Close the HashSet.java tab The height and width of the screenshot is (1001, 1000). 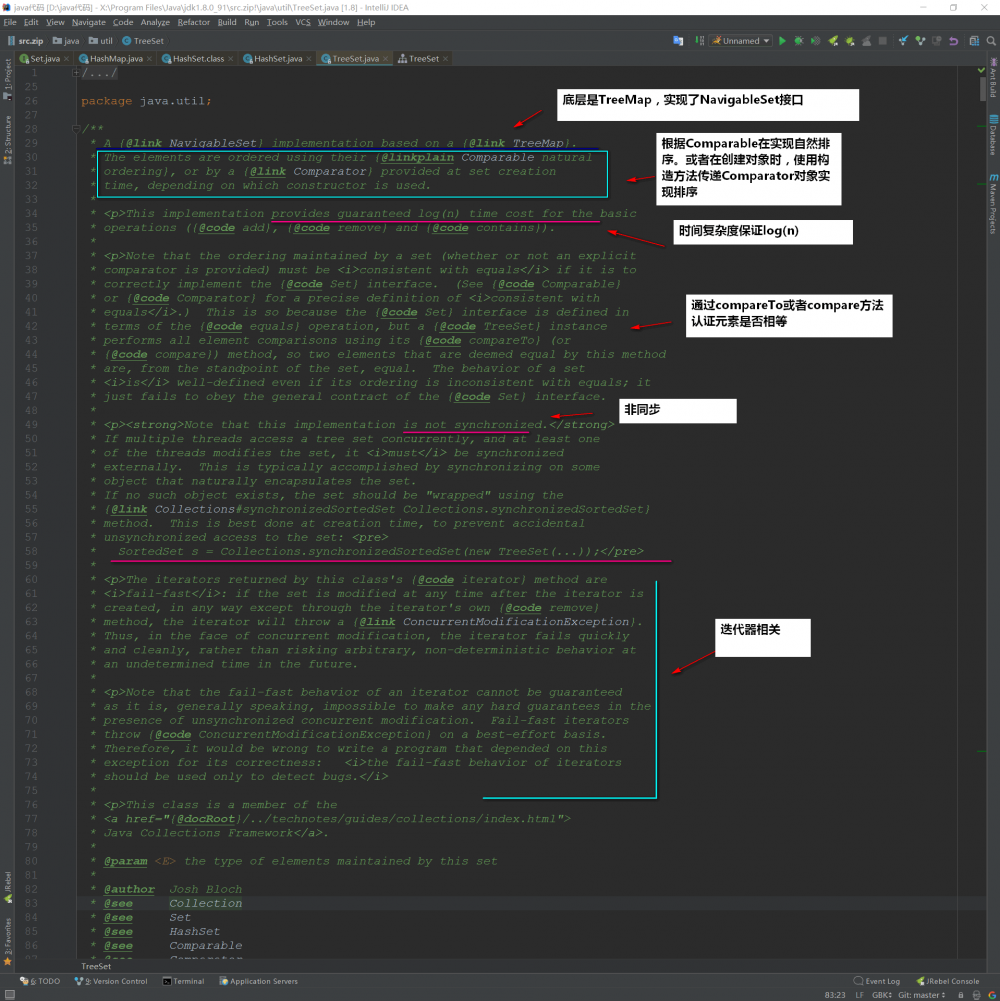pos(309,59)
